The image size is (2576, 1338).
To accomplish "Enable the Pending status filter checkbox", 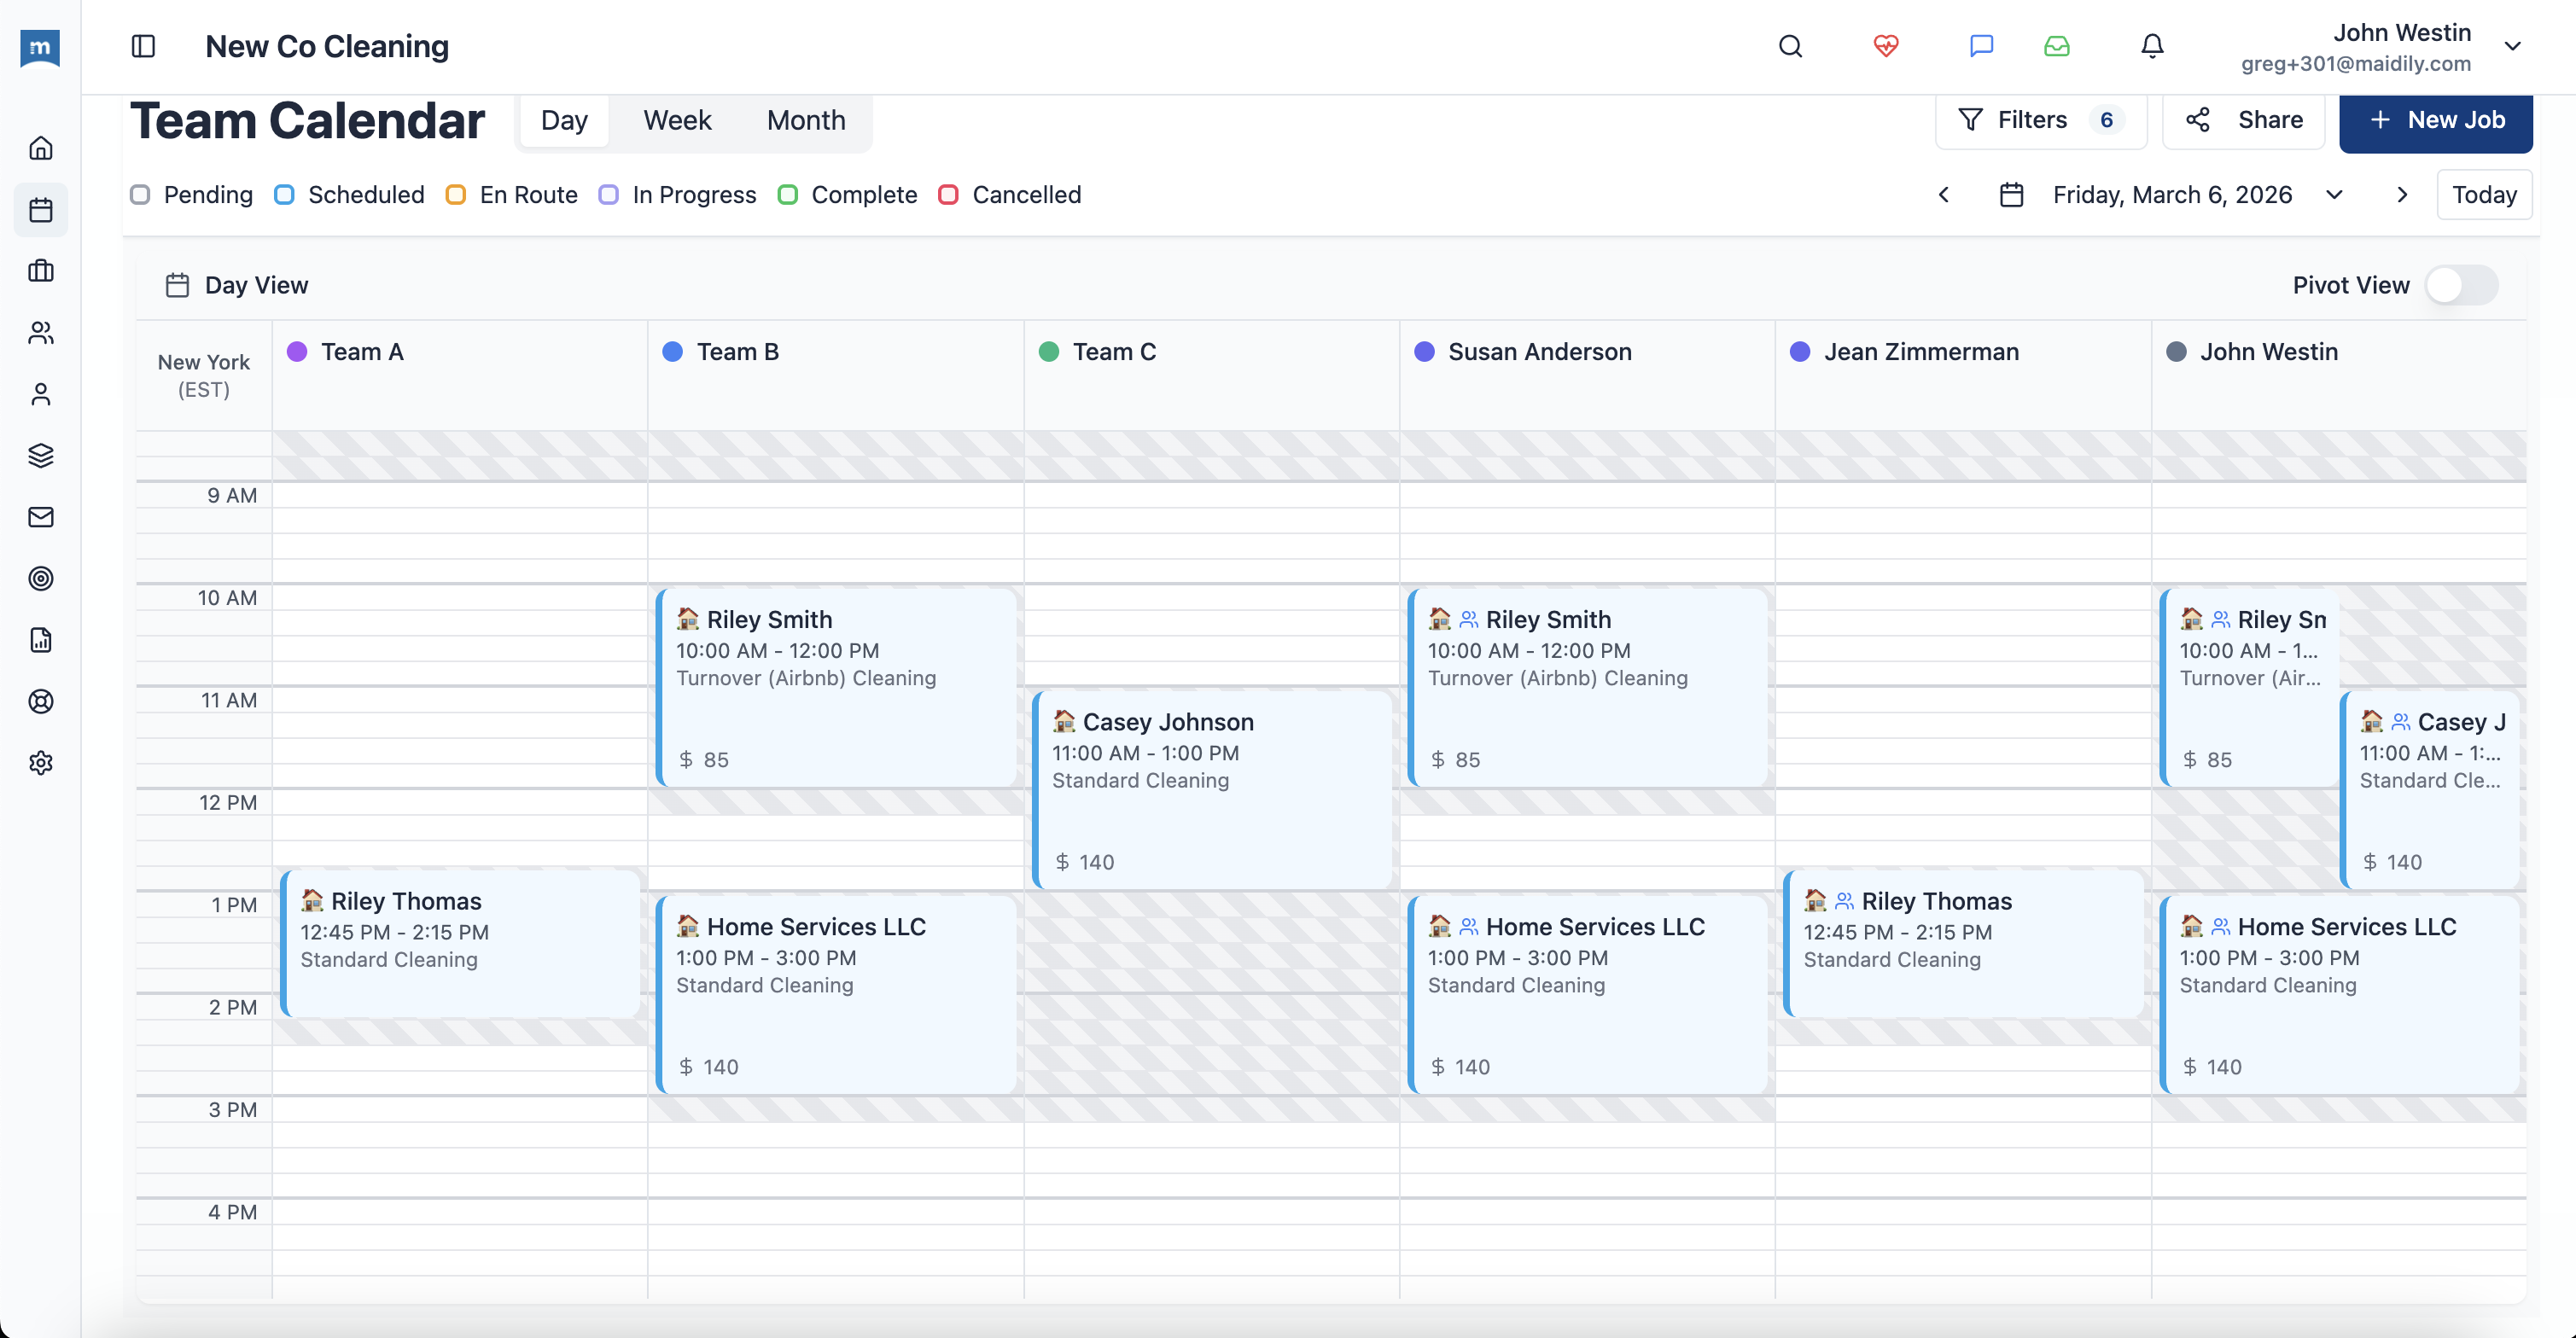I will tap(140, 194).
